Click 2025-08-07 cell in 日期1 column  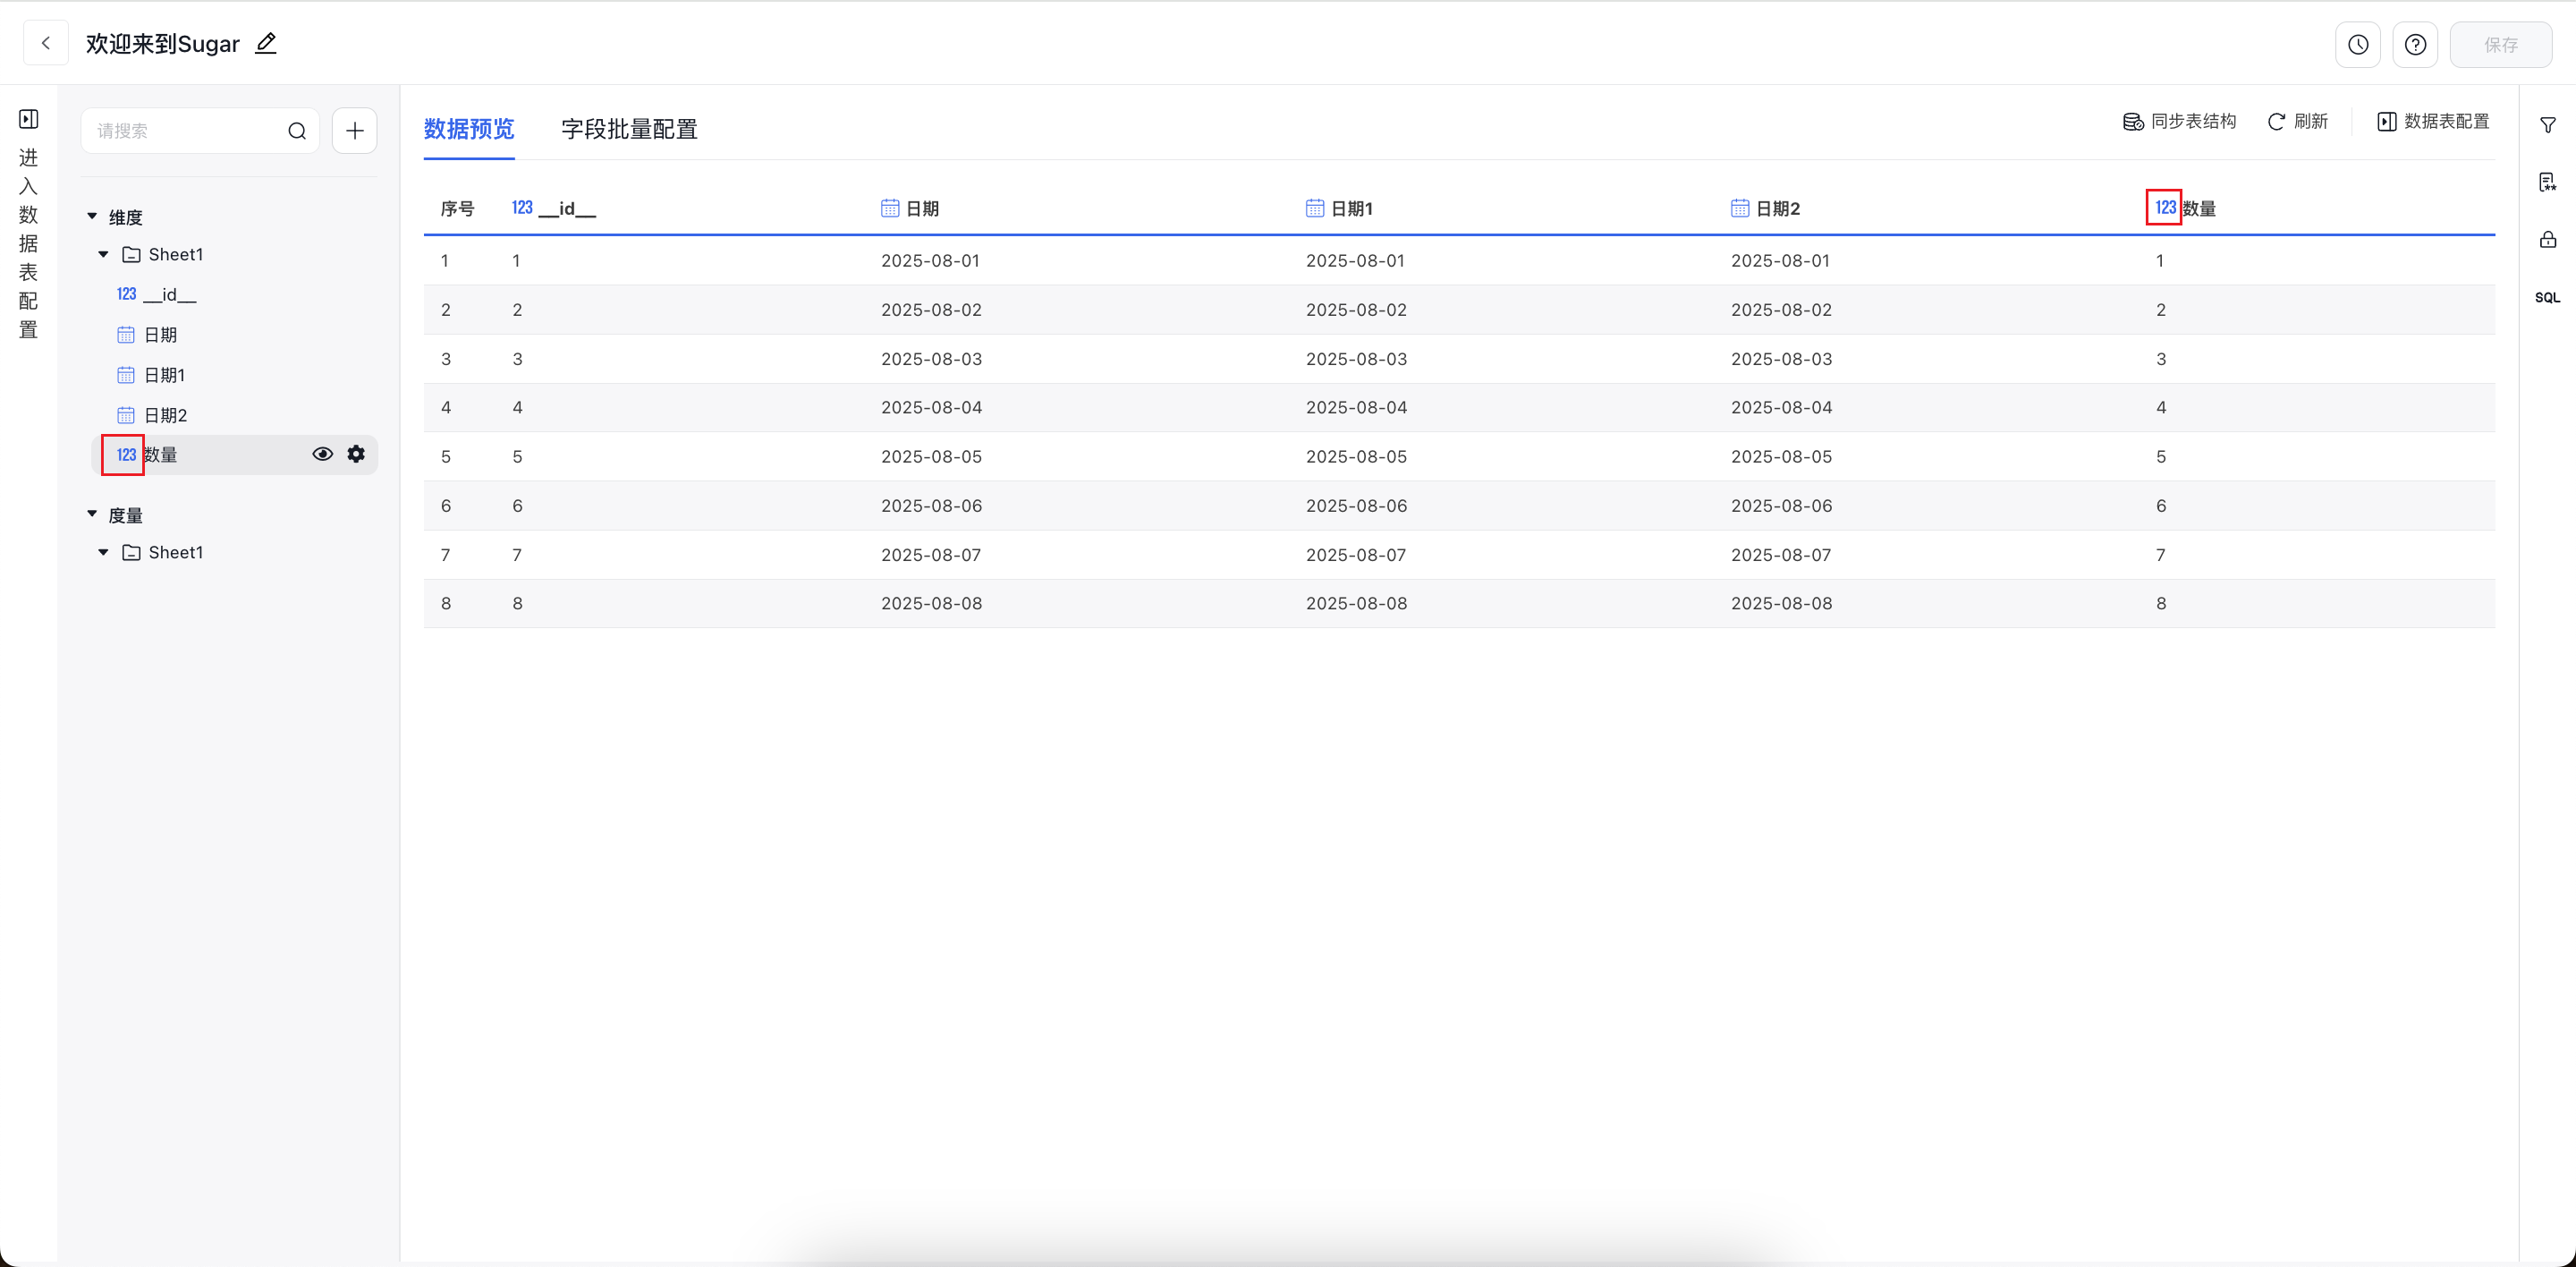click(1356, 555)
